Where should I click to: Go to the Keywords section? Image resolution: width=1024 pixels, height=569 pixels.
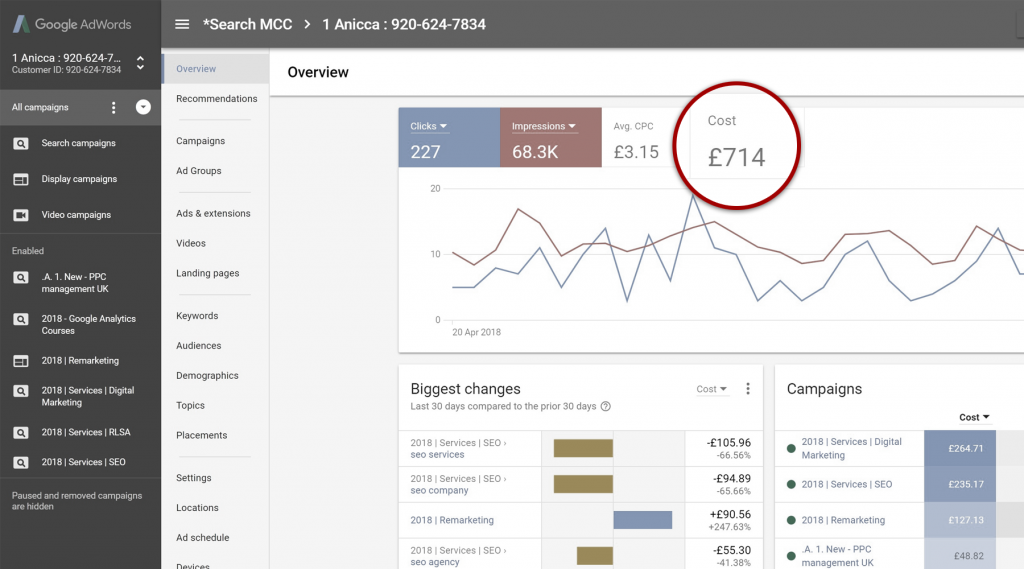197,316
